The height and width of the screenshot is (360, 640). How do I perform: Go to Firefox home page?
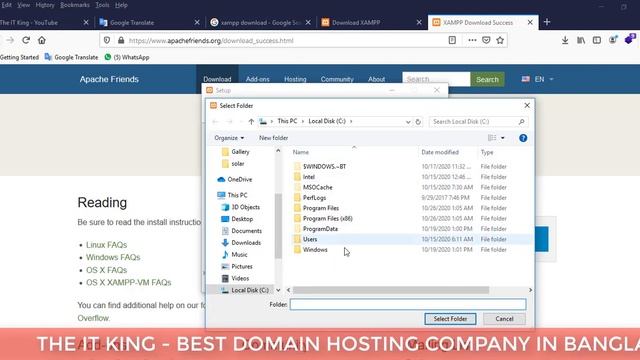42,40
